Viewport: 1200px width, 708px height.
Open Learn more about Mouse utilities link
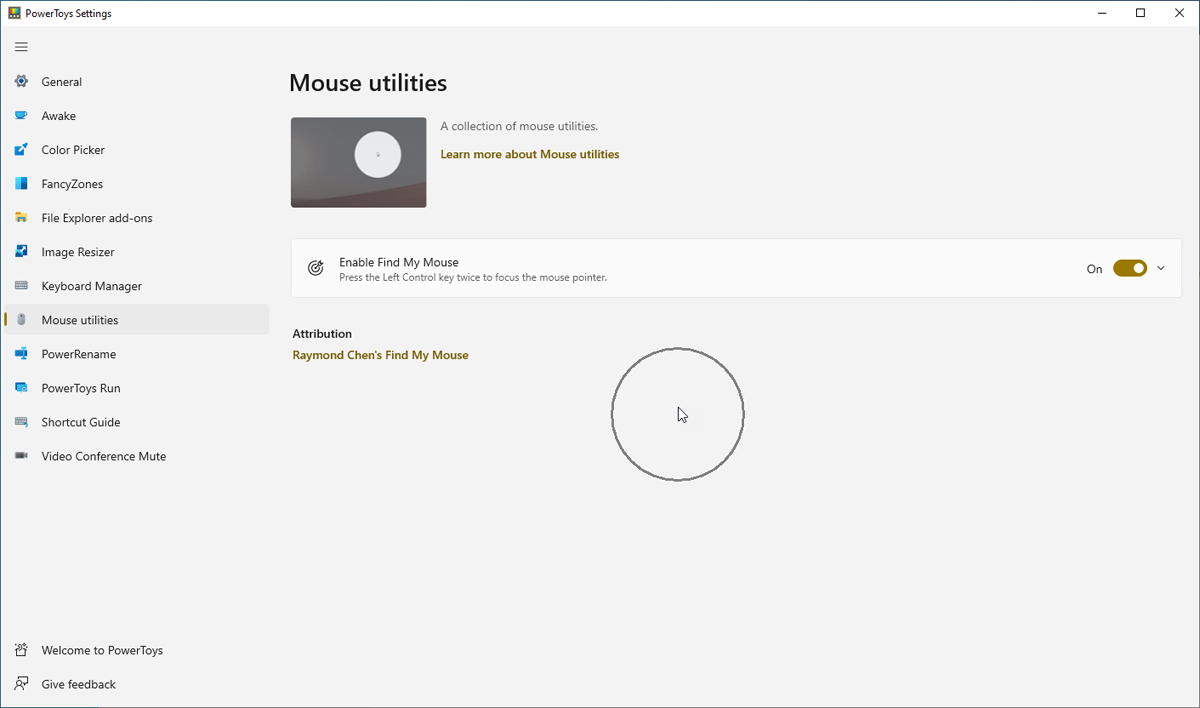point(530,154)
